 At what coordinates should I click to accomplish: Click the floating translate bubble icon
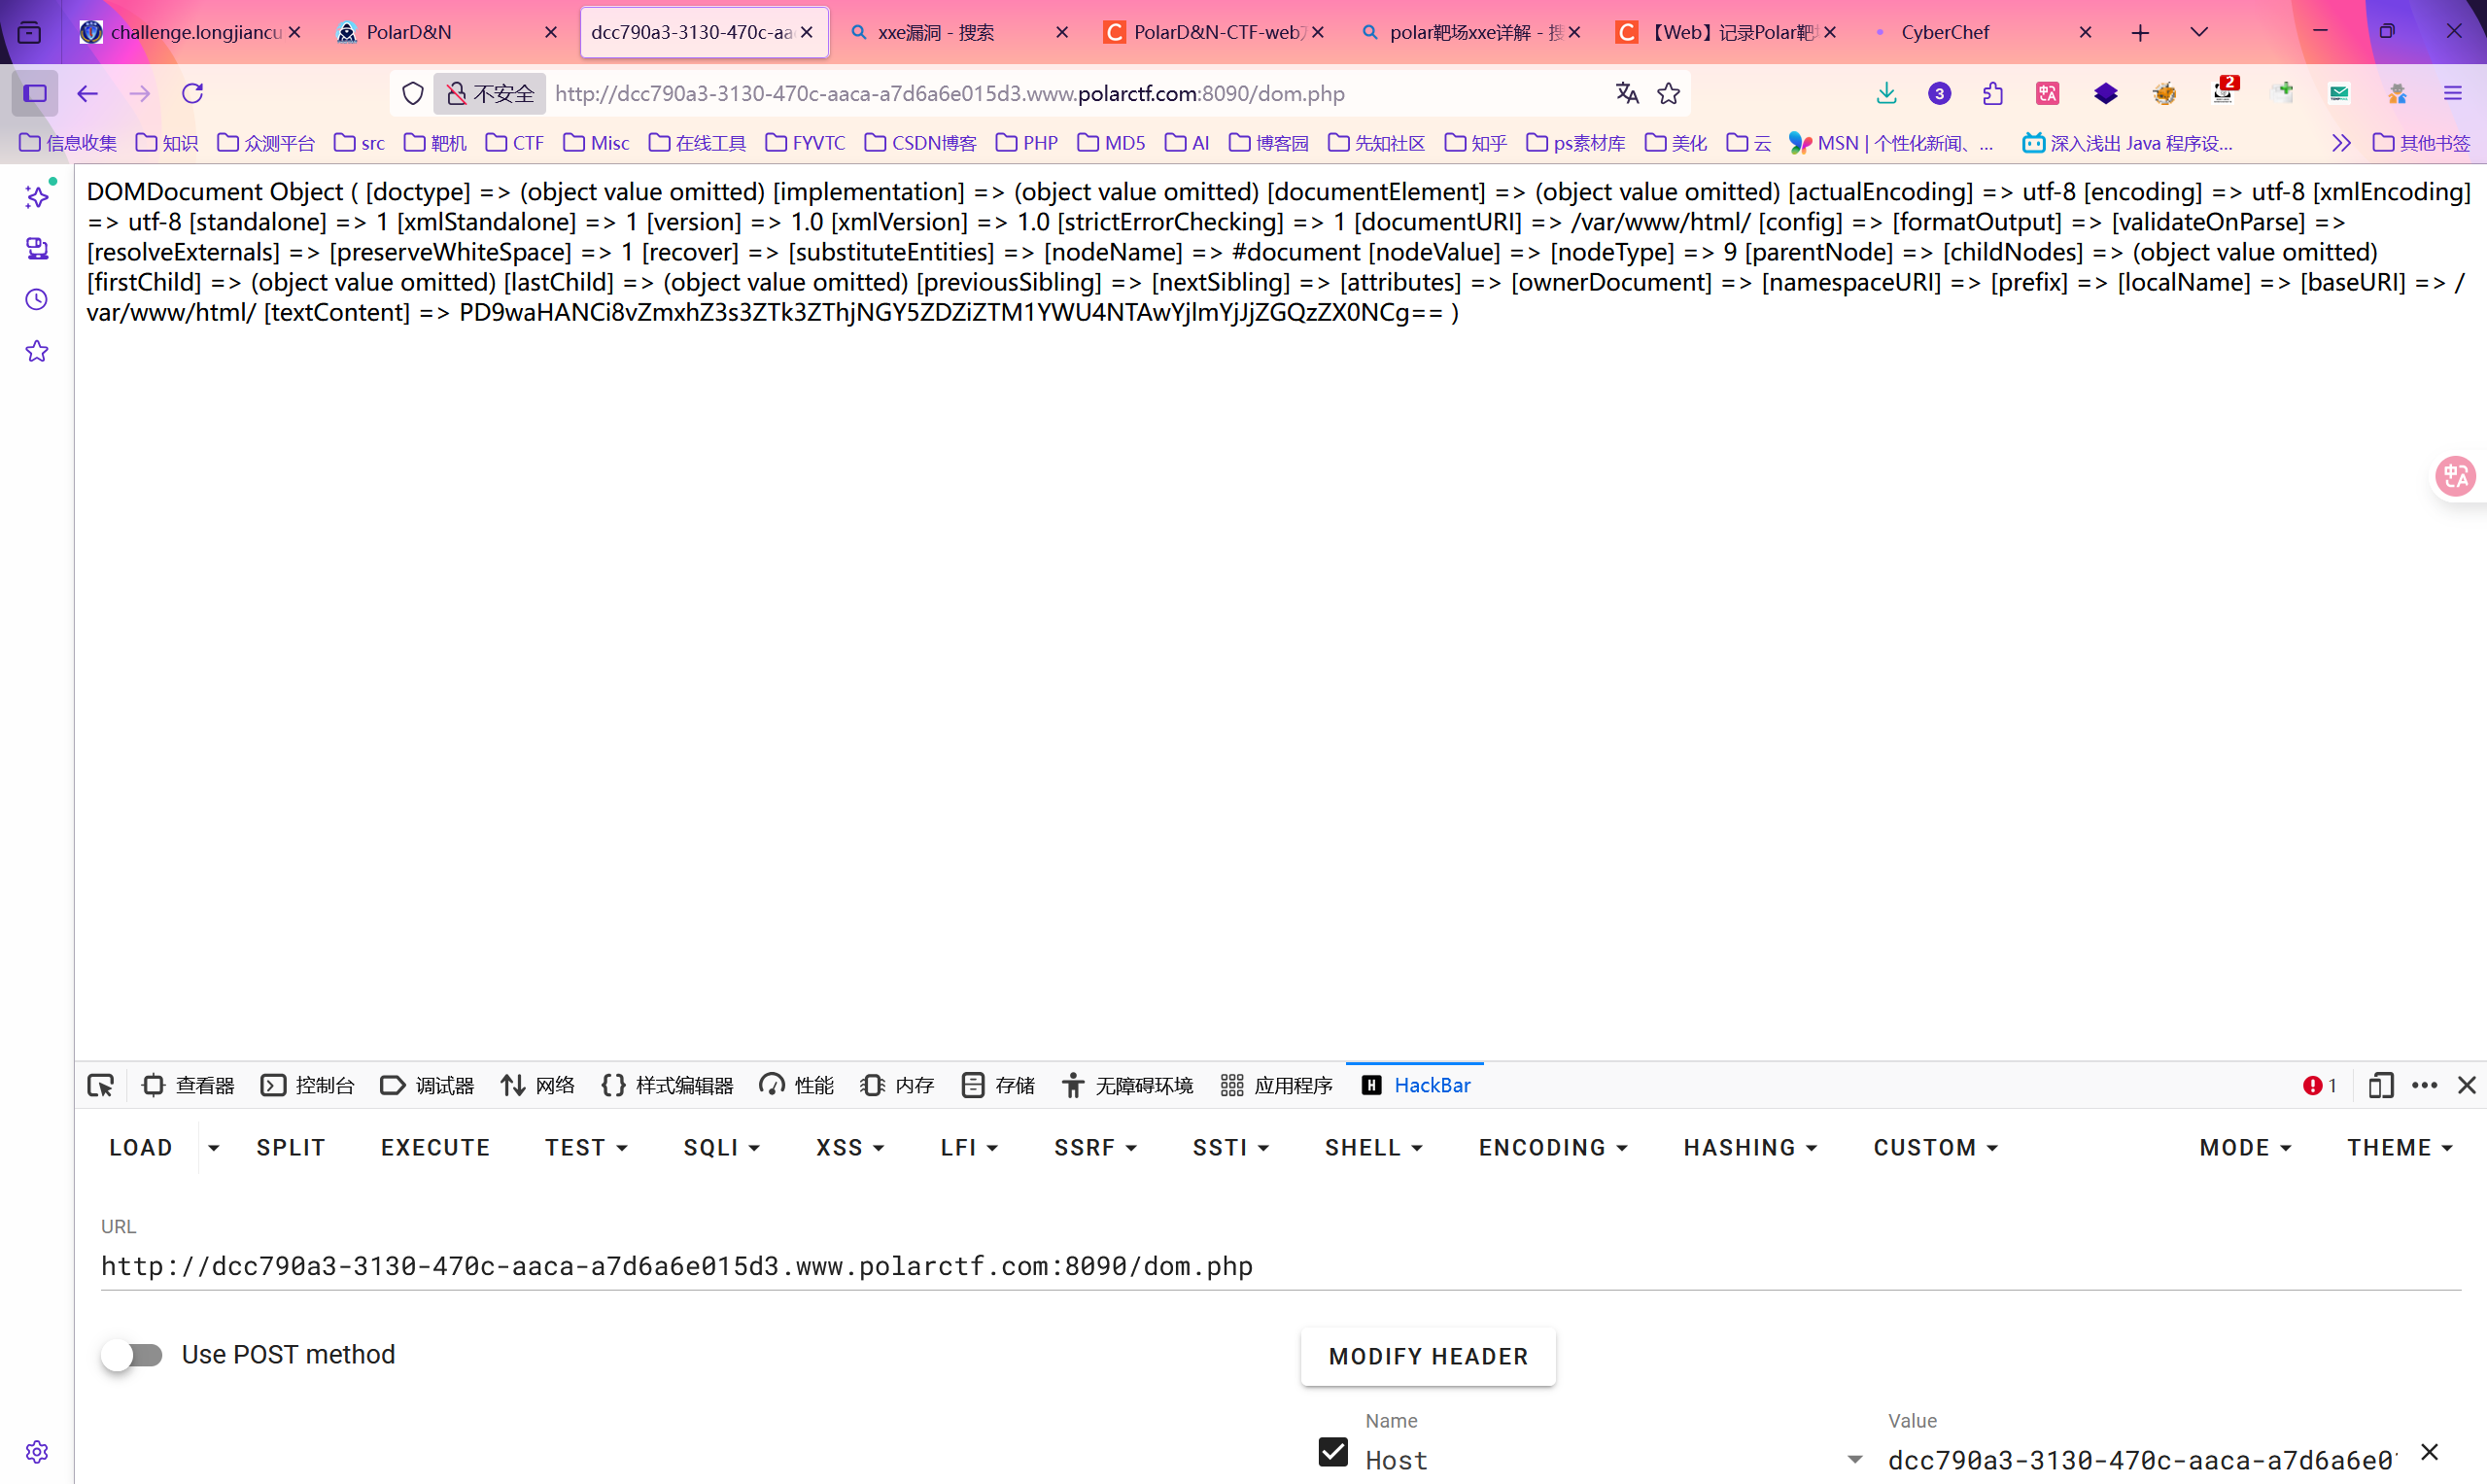tap(2455, 476)
